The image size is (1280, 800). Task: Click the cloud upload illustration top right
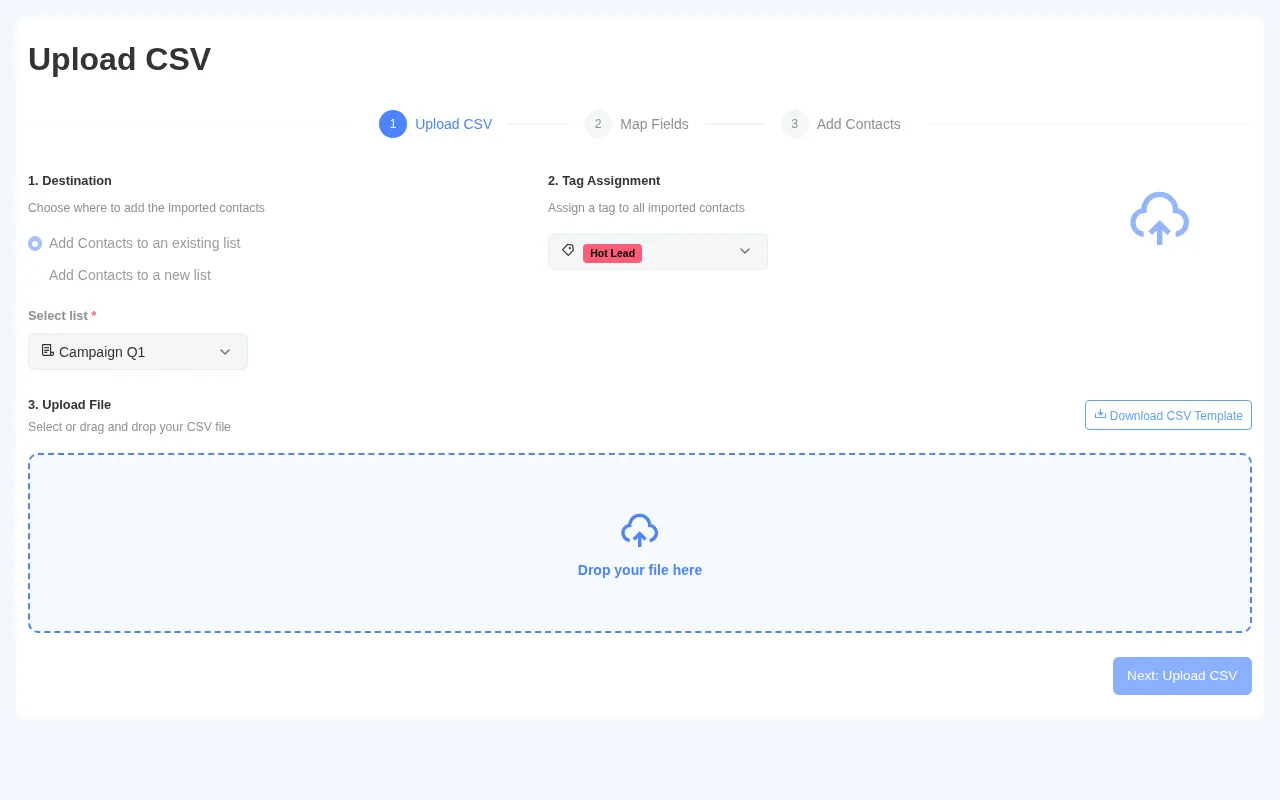click(x=1159, y=218)
